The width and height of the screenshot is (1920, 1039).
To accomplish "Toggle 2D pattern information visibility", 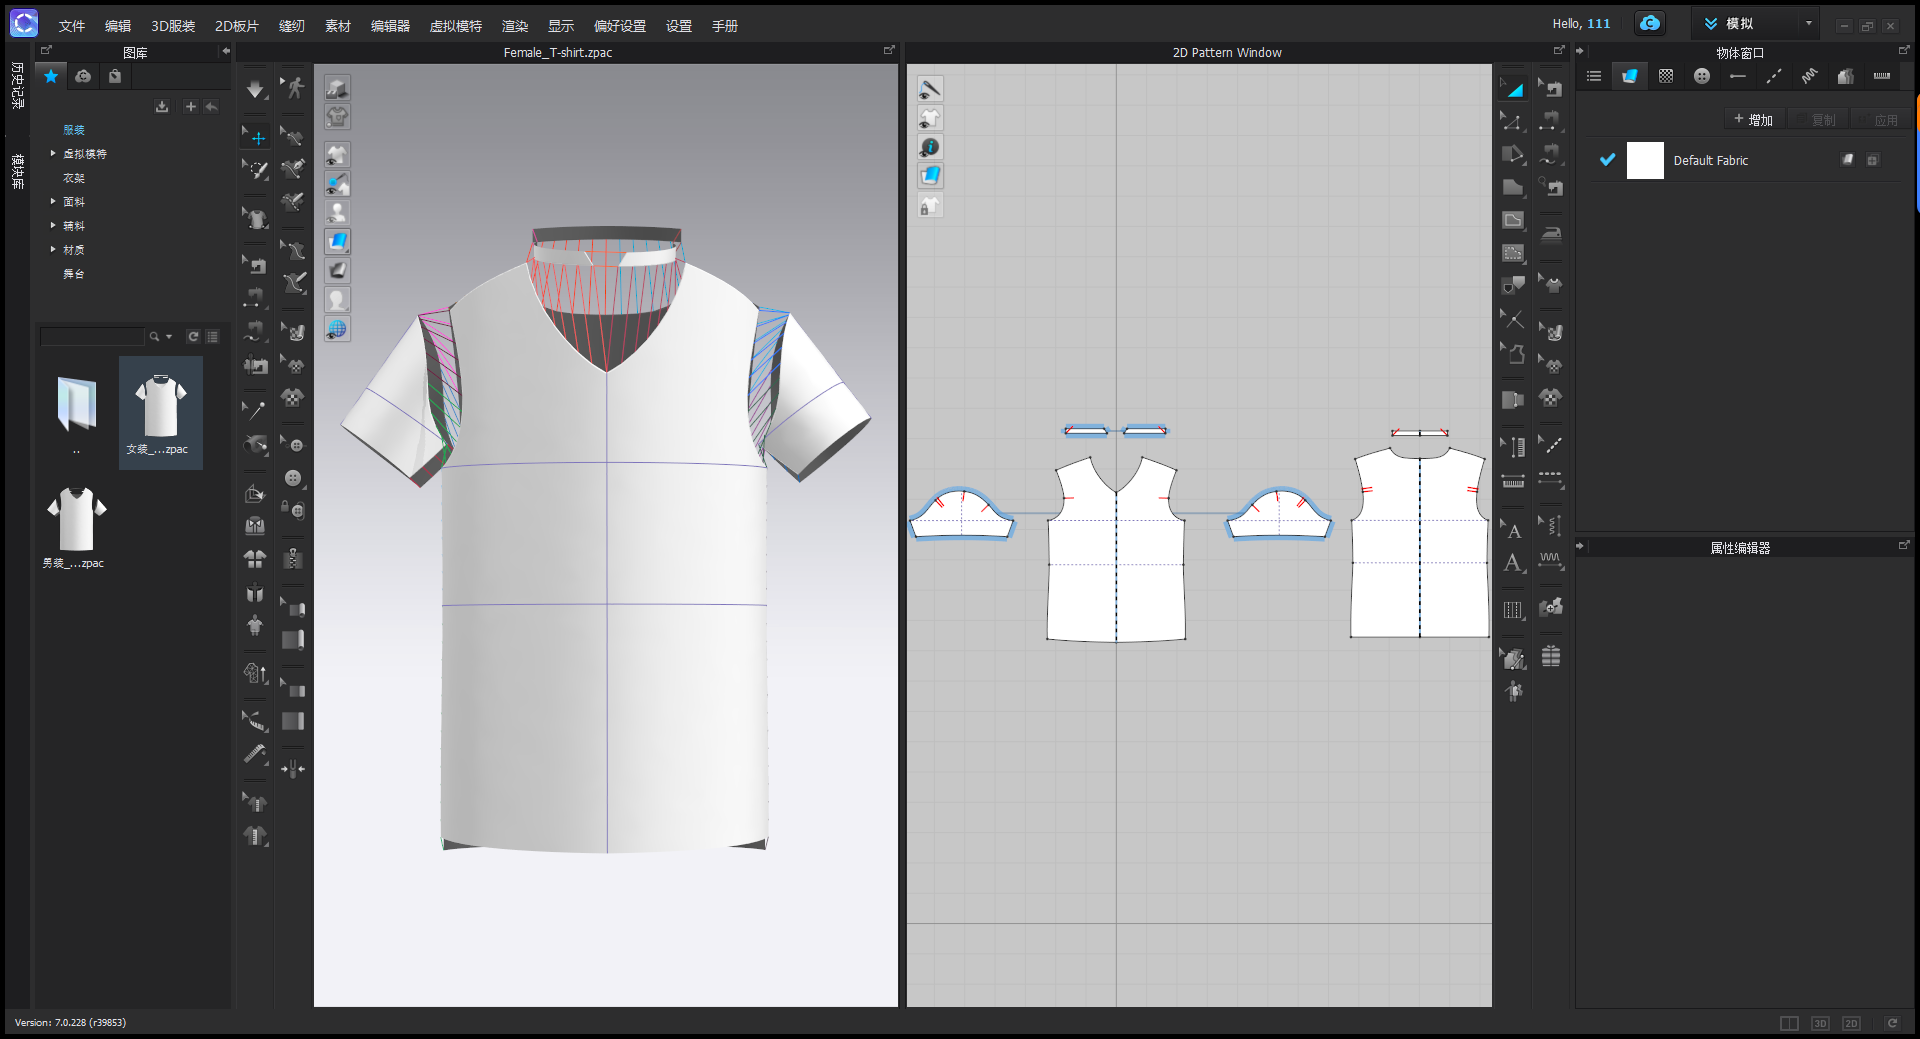I will pyautogui.click(x=930, y=147).
